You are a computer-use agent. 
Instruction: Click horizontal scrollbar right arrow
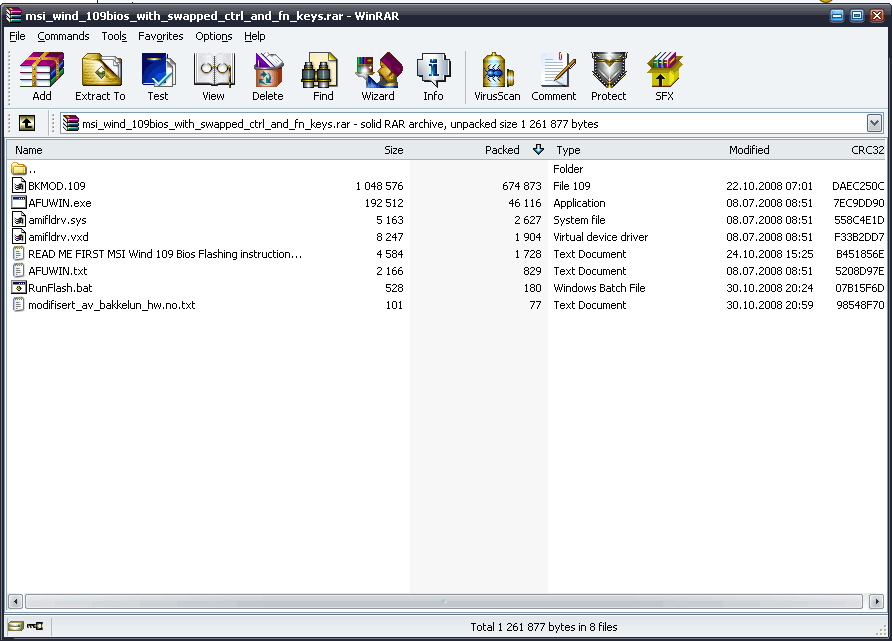tap(876, 601)
